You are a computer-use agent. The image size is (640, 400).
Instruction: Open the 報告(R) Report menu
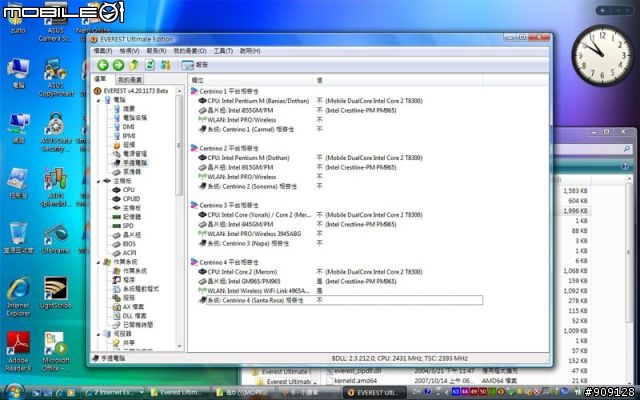pos(156,51)
